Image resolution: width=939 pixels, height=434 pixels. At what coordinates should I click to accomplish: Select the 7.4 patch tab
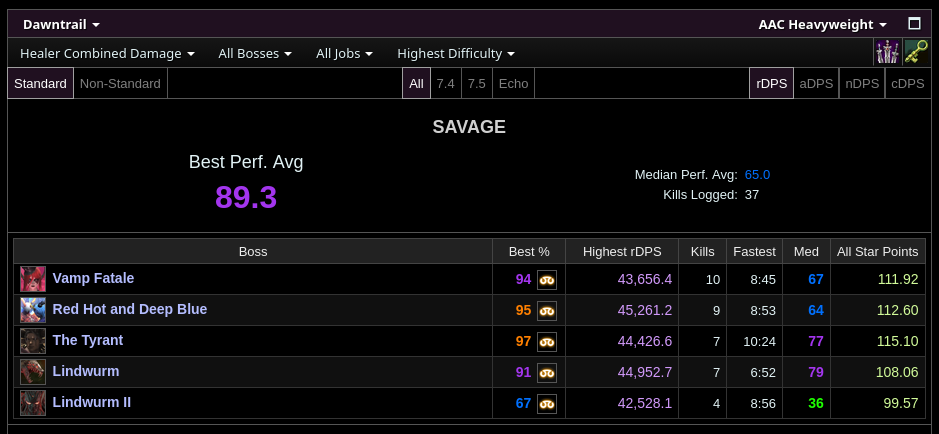[446, 83]
